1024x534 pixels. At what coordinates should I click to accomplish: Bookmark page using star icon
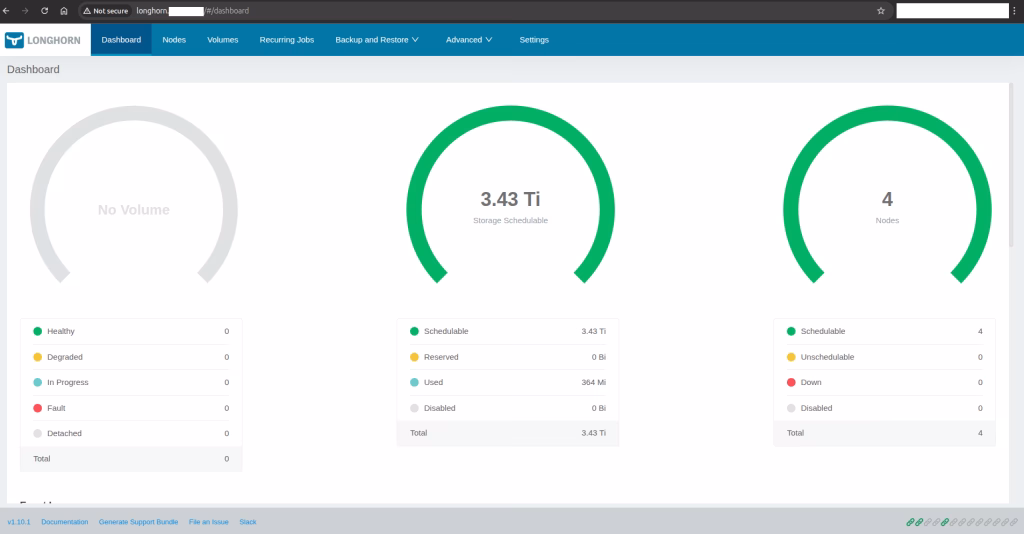pyautogui.click(x=880, y=10)
